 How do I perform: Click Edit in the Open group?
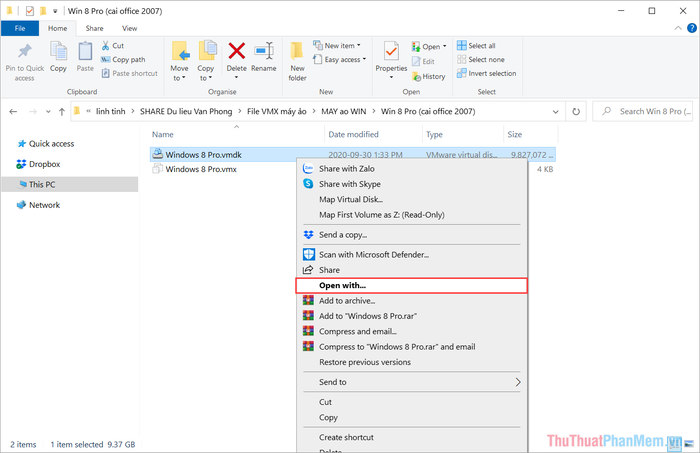[423, 62]
